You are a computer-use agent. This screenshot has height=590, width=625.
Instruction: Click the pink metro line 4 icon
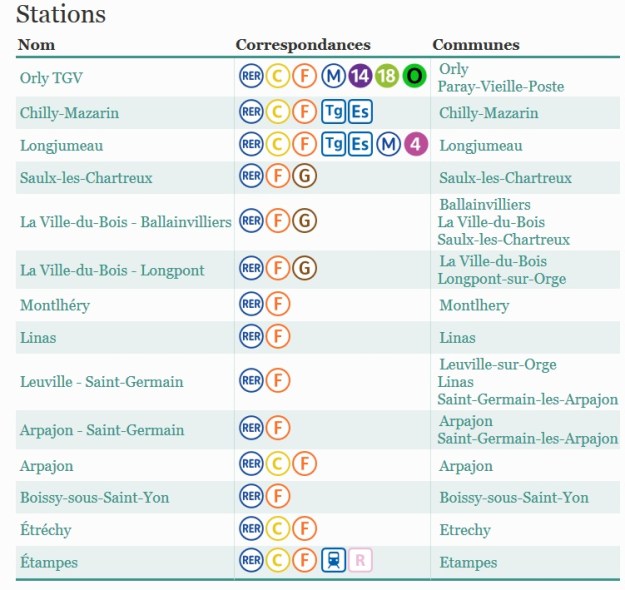[416, 144]
